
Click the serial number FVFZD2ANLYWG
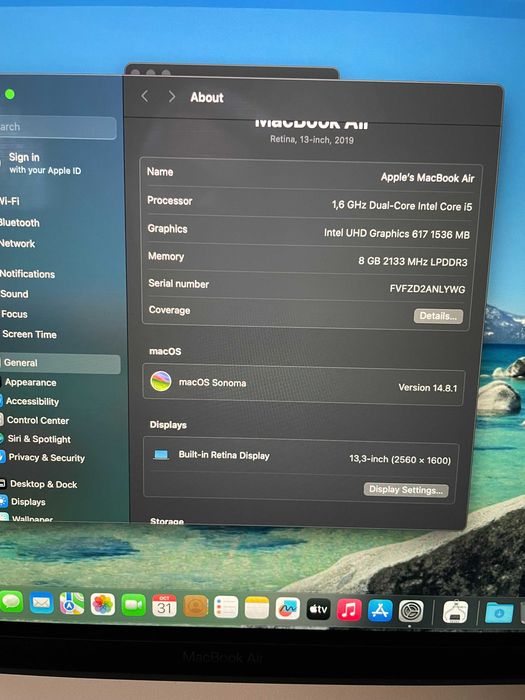pyautogui.click(x=427, y=289)
